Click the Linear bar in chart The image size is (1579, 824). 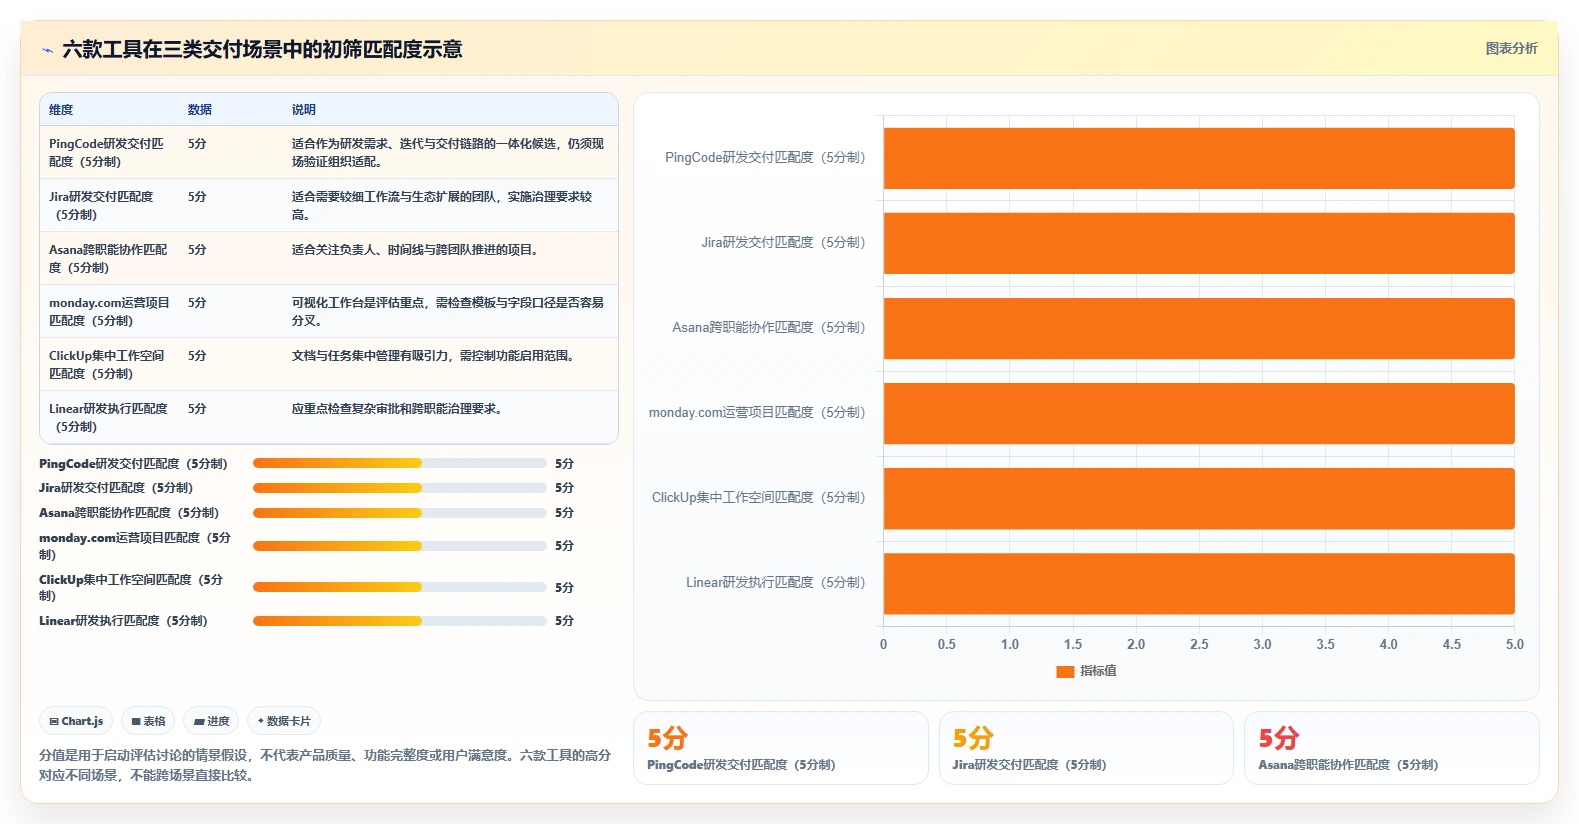point(1199,583)
